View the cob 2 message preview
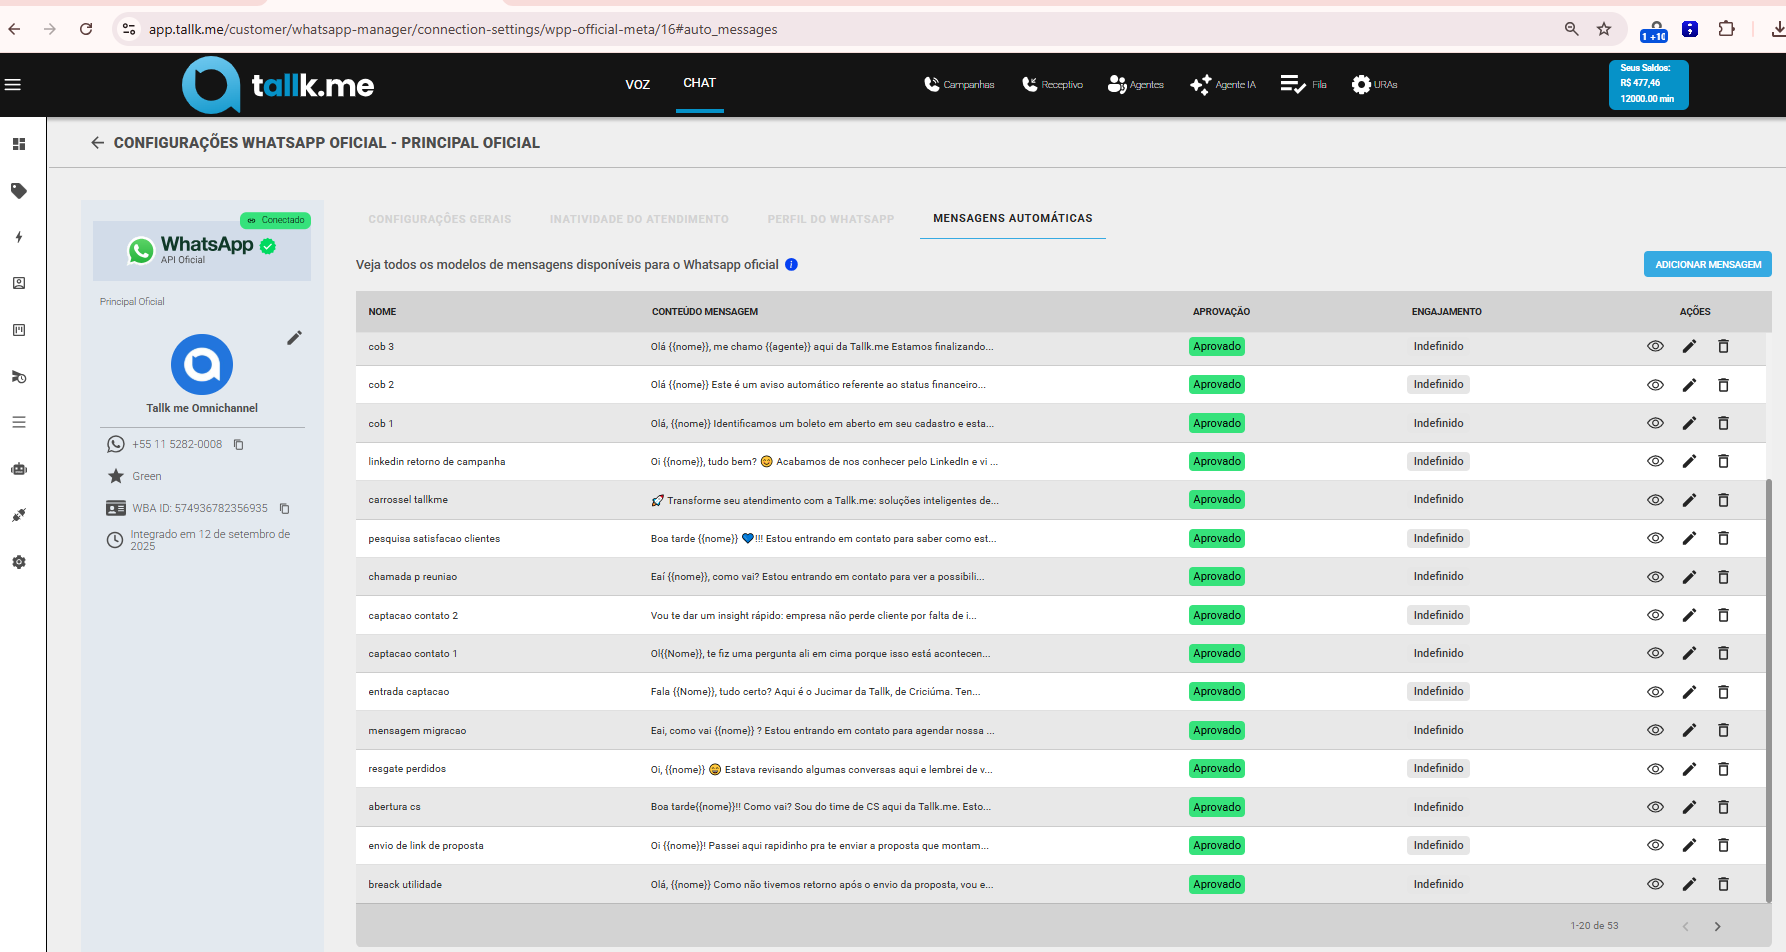The image size is (1786, 952). point(1655,385)
